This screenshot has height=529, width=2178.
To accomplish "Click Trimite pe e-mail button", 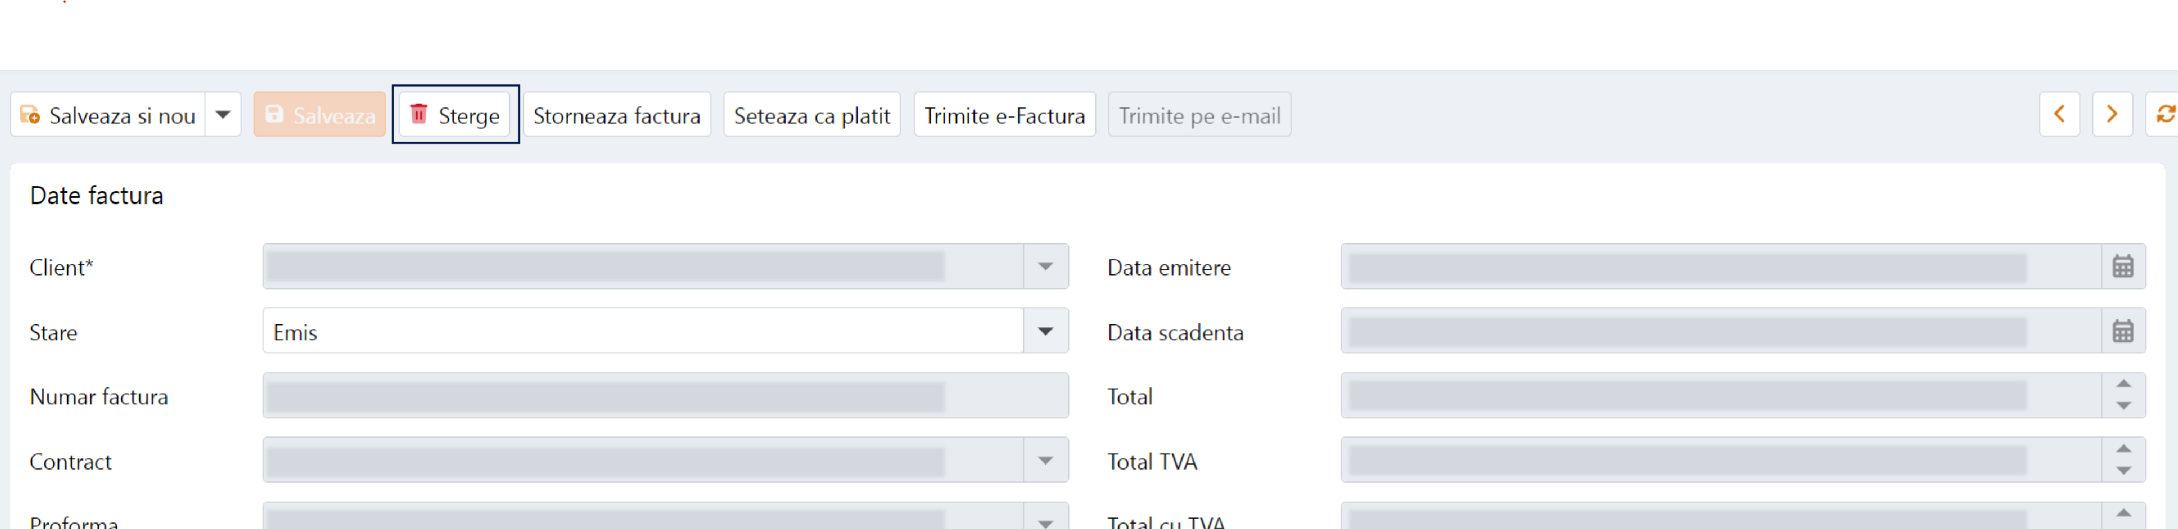I will pos(1199,115).
